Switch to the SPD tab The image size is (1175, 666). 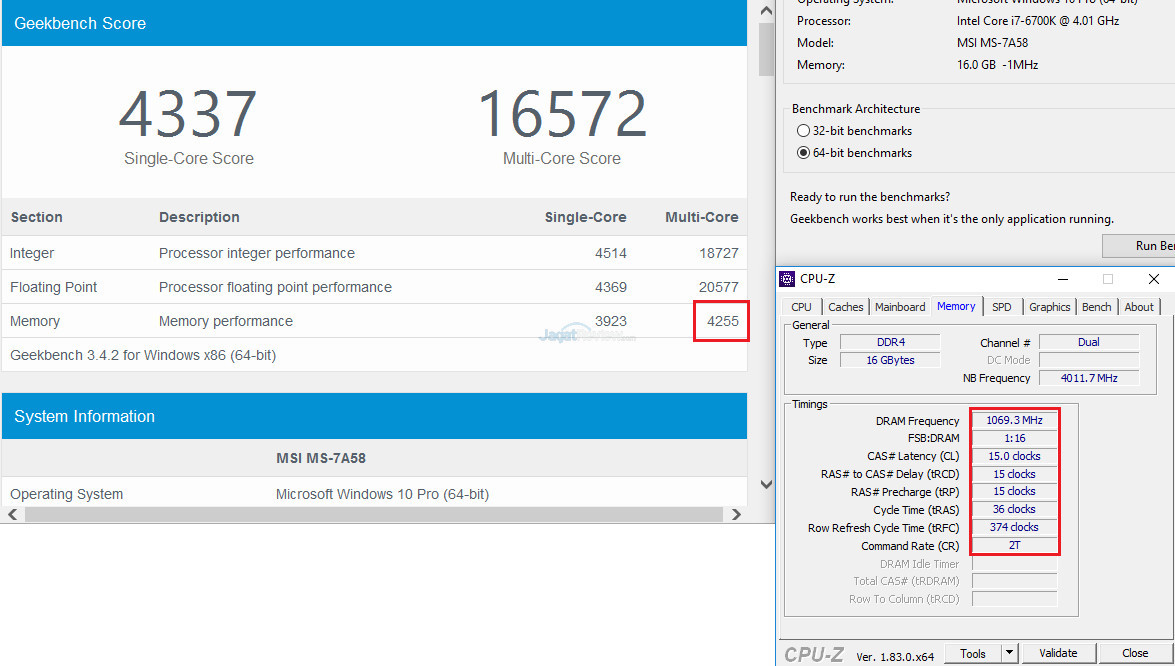pos(1001,307)
